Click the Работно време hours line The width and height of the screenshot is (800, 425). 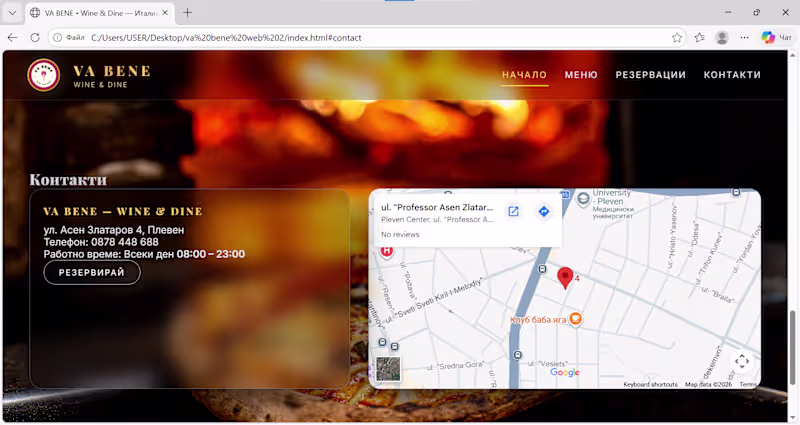coord(144,254)
